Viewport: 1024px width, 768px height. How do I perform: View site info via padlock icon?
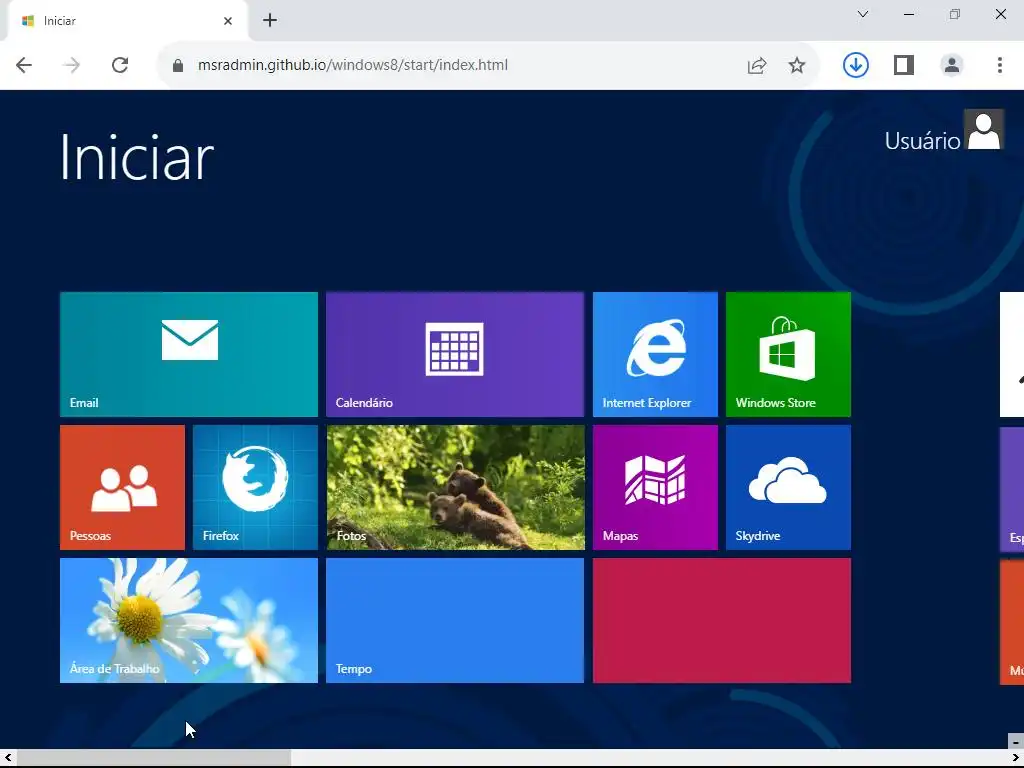pos(178,65)
